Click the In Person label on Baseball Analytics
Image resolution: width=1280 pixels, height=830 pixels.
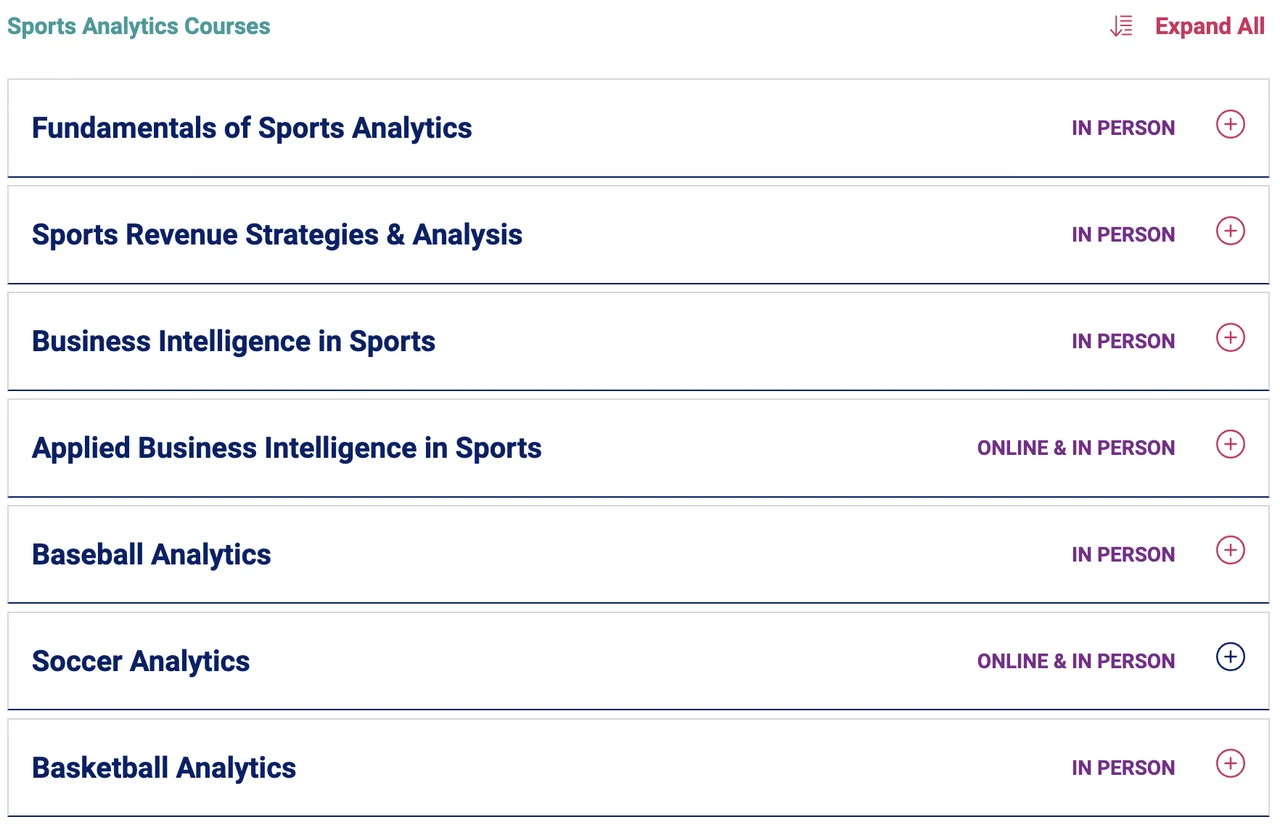coord(1123,555)
